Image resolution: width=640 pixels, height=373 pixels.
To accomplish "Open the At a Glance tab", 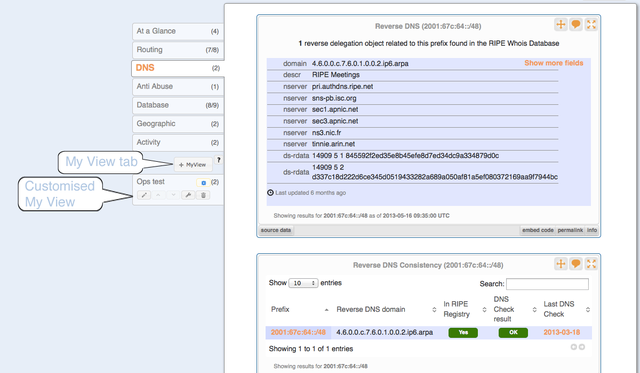I will click(178, 31).
